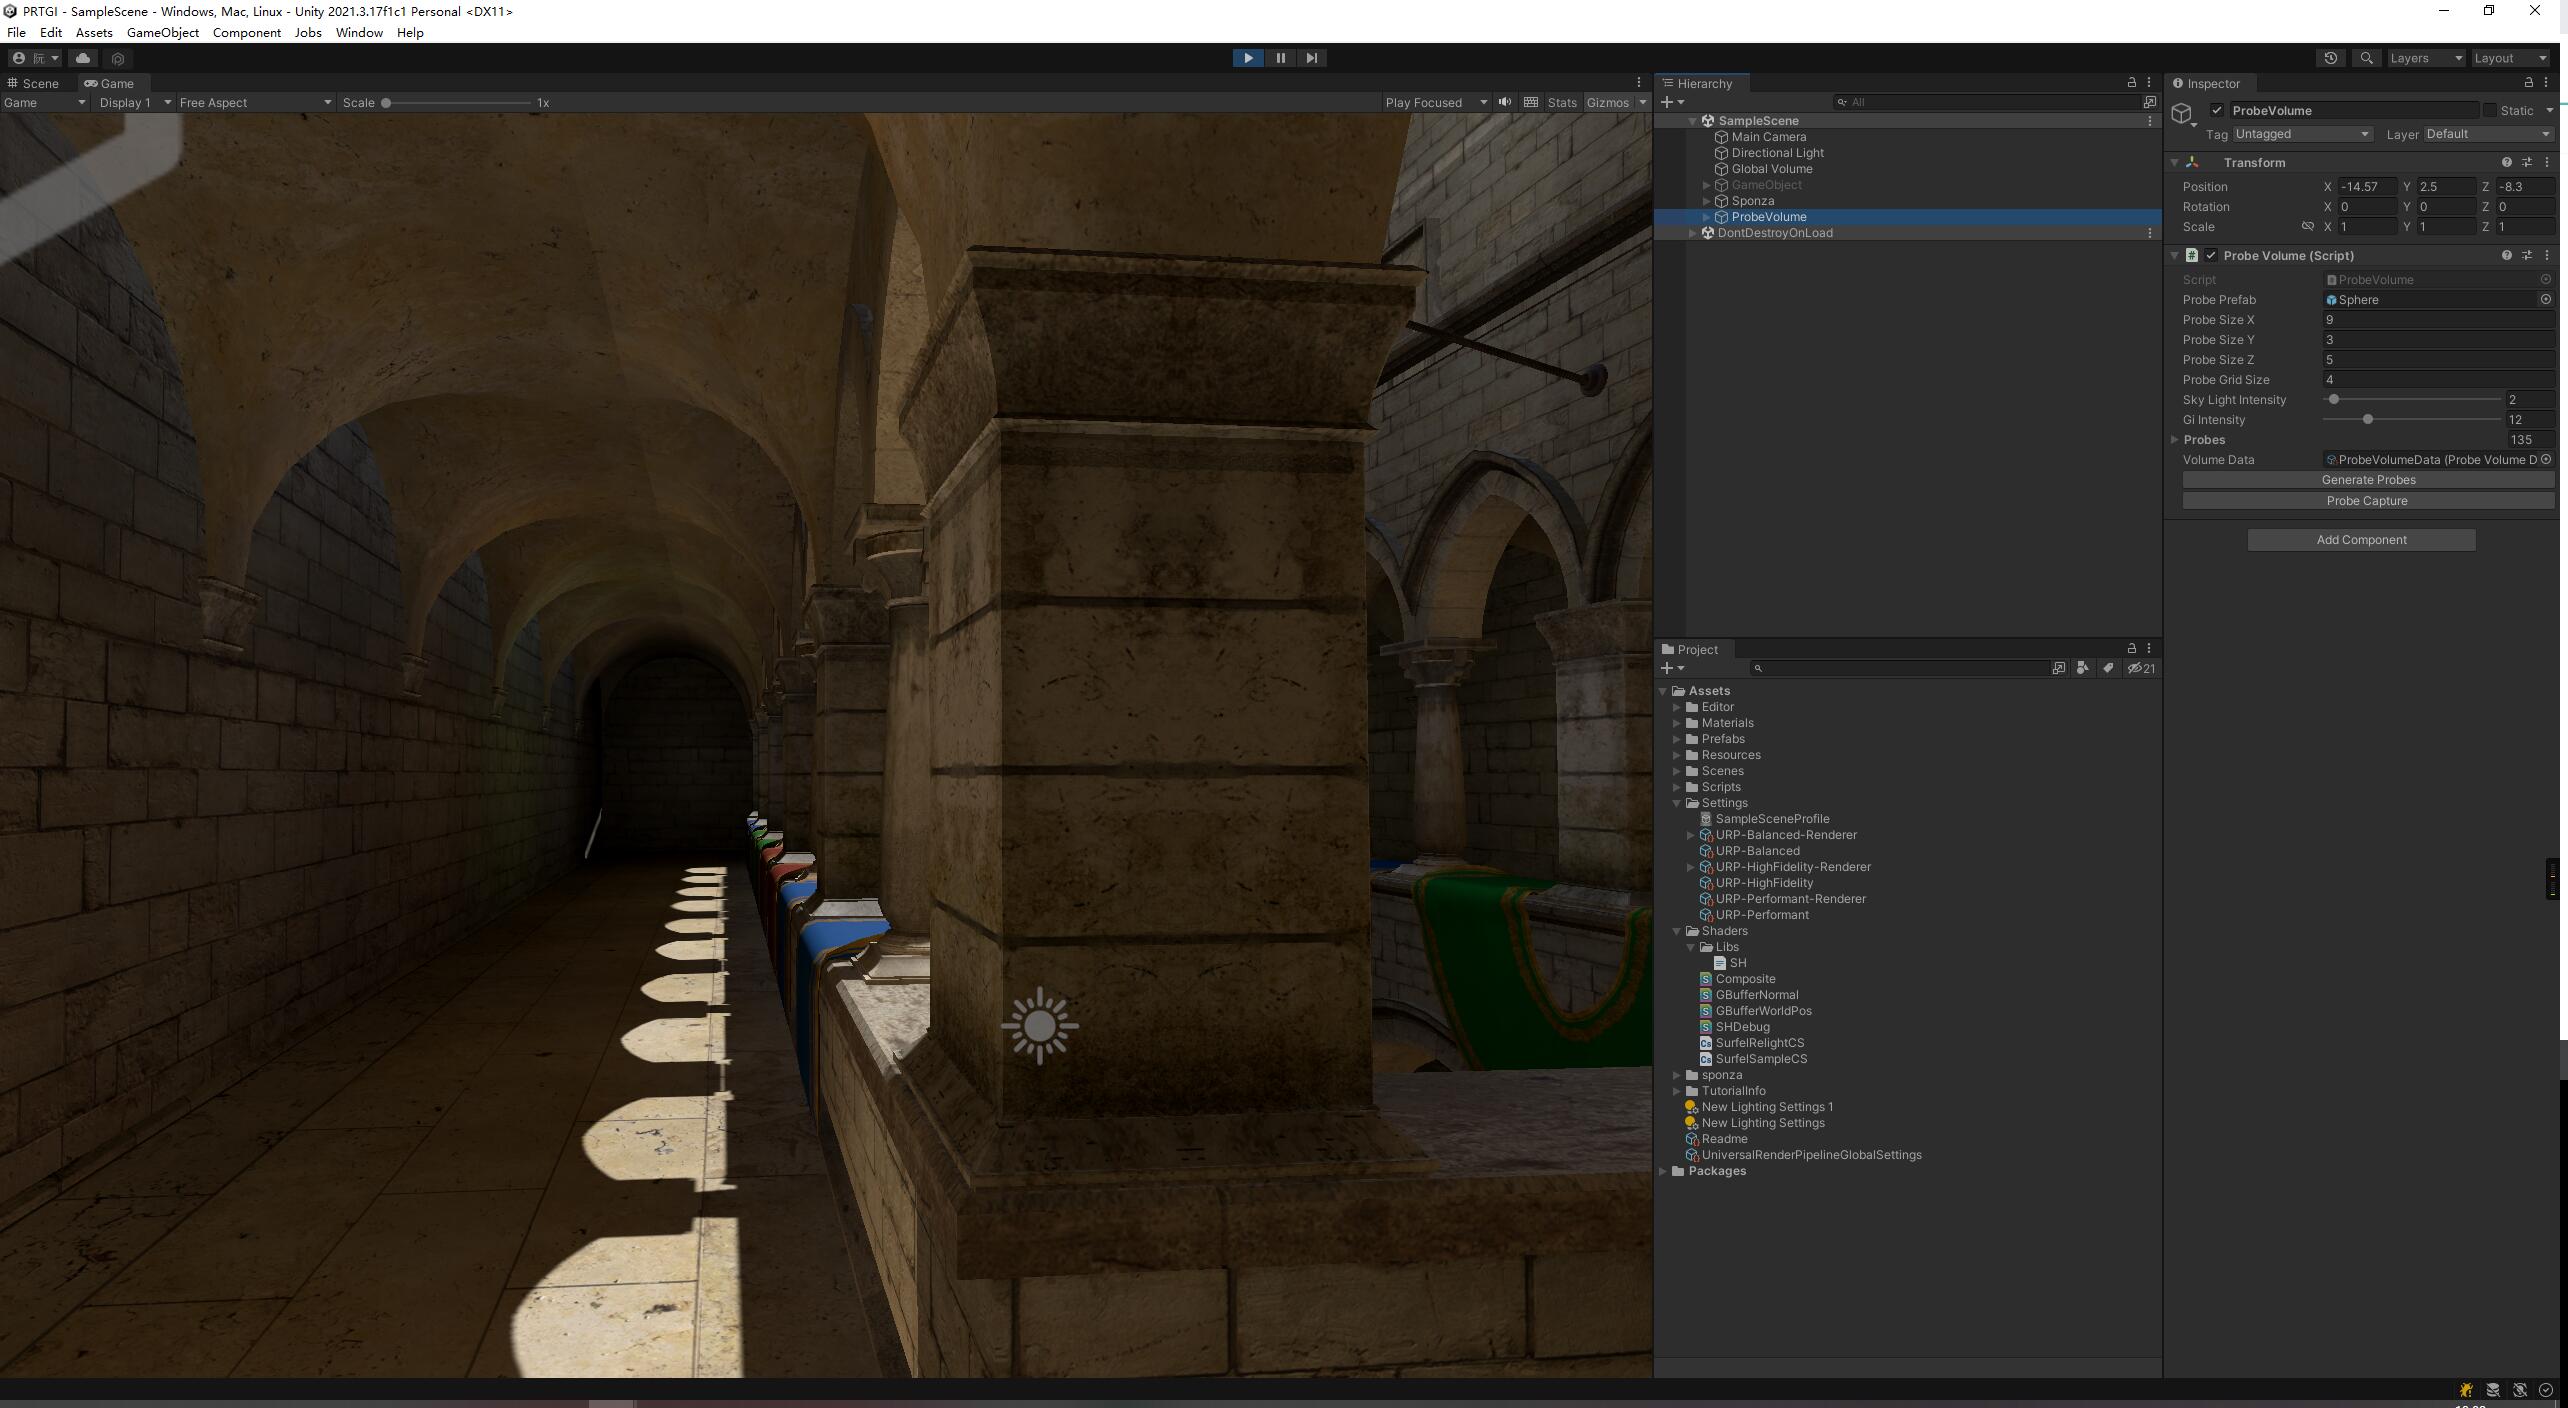Toggle the Frame Debugger grid icon in Game view
The width and height of the screenshot is (2568, 1408).
(1531, 102)
